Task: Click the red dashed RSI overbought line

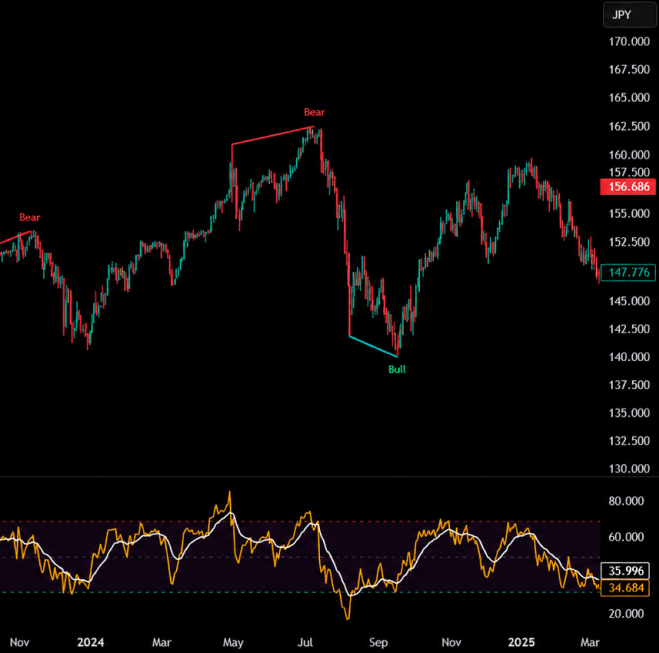Action: [x=300, y=522]
